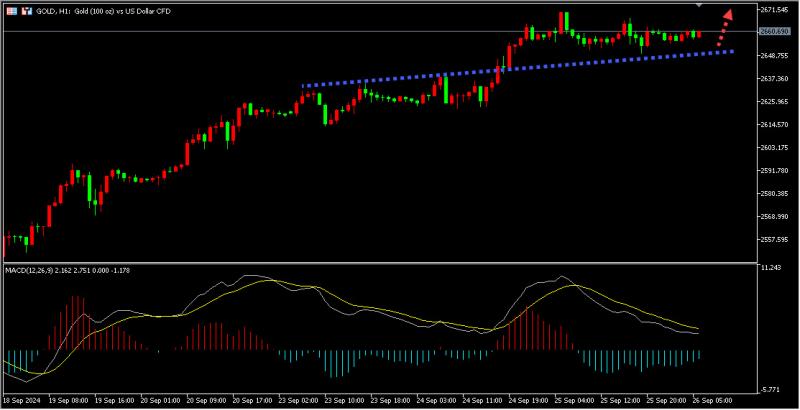Click the 2637.360 price axis label
The width and height of the screenshot is (800, 410).
(x=775, y=79)
